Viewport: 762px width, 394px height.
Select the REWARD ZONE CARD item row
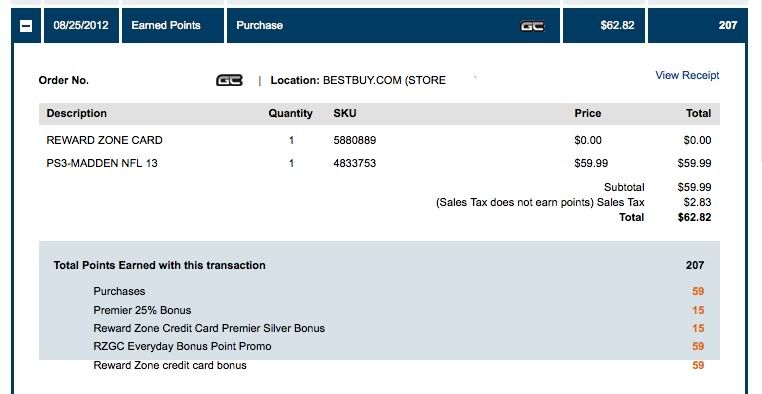point(379,140)
